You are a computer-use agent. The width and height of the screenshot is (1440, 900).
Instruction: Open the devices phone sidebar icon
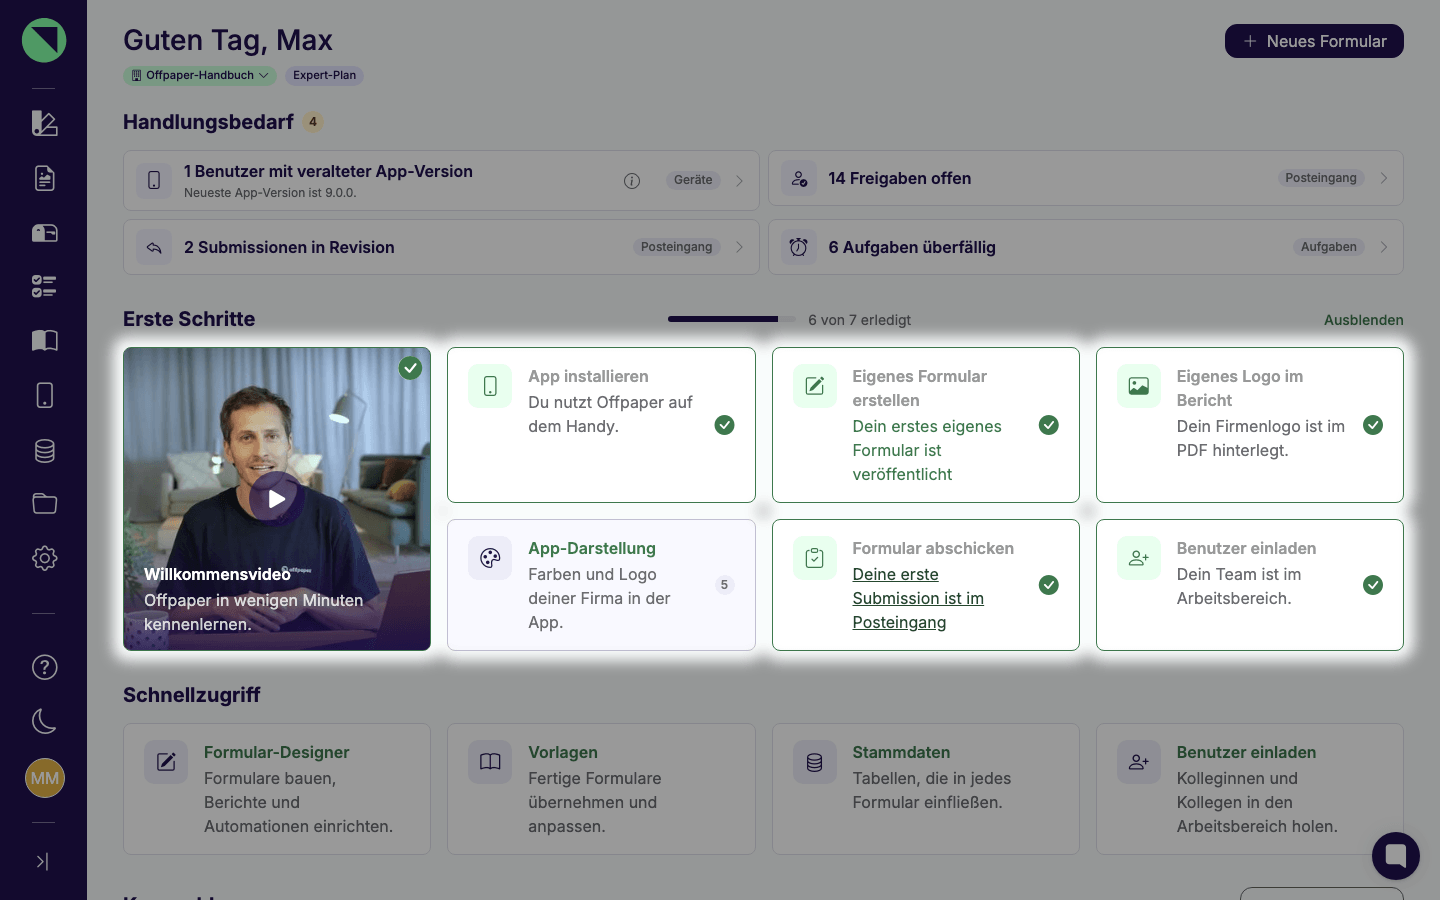coord(44,395)
